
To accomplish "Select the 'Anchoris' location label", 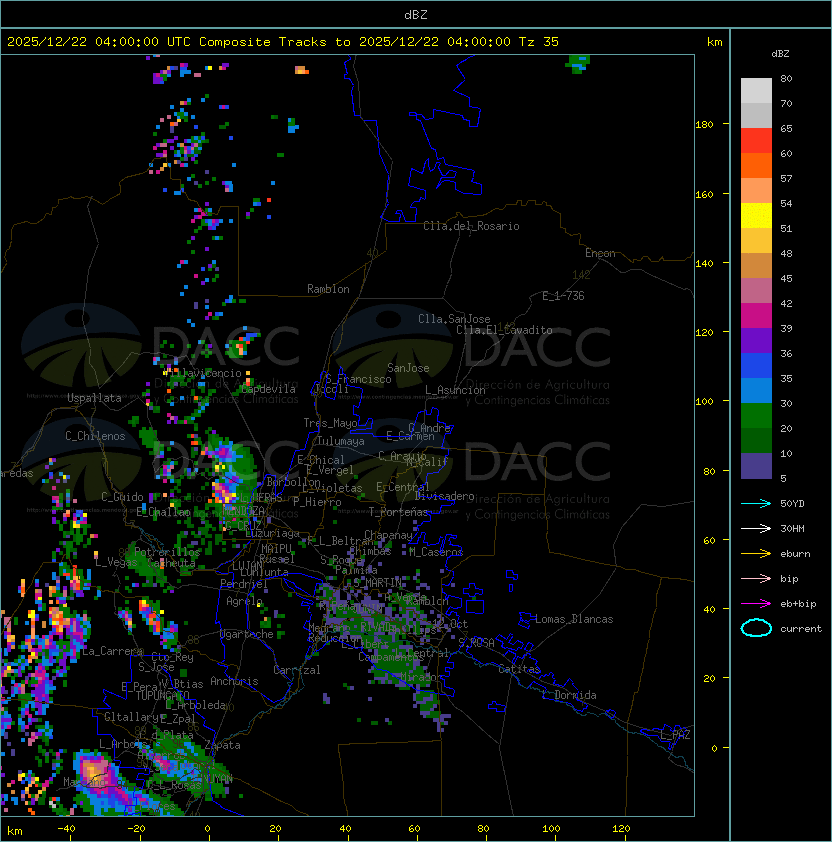I will (234, 681).
